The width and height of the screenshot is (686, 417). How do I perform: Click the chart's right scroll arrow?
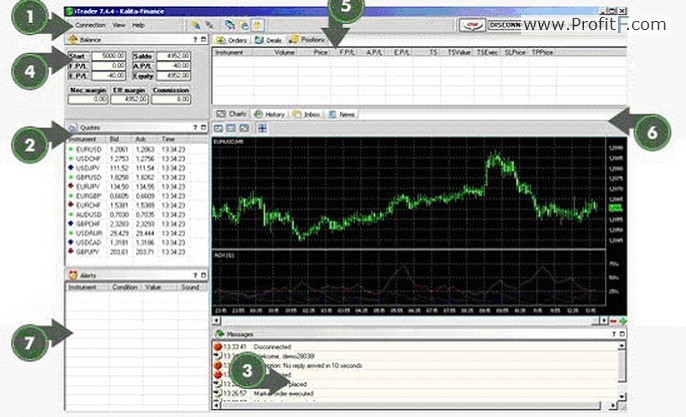[603, 321]
